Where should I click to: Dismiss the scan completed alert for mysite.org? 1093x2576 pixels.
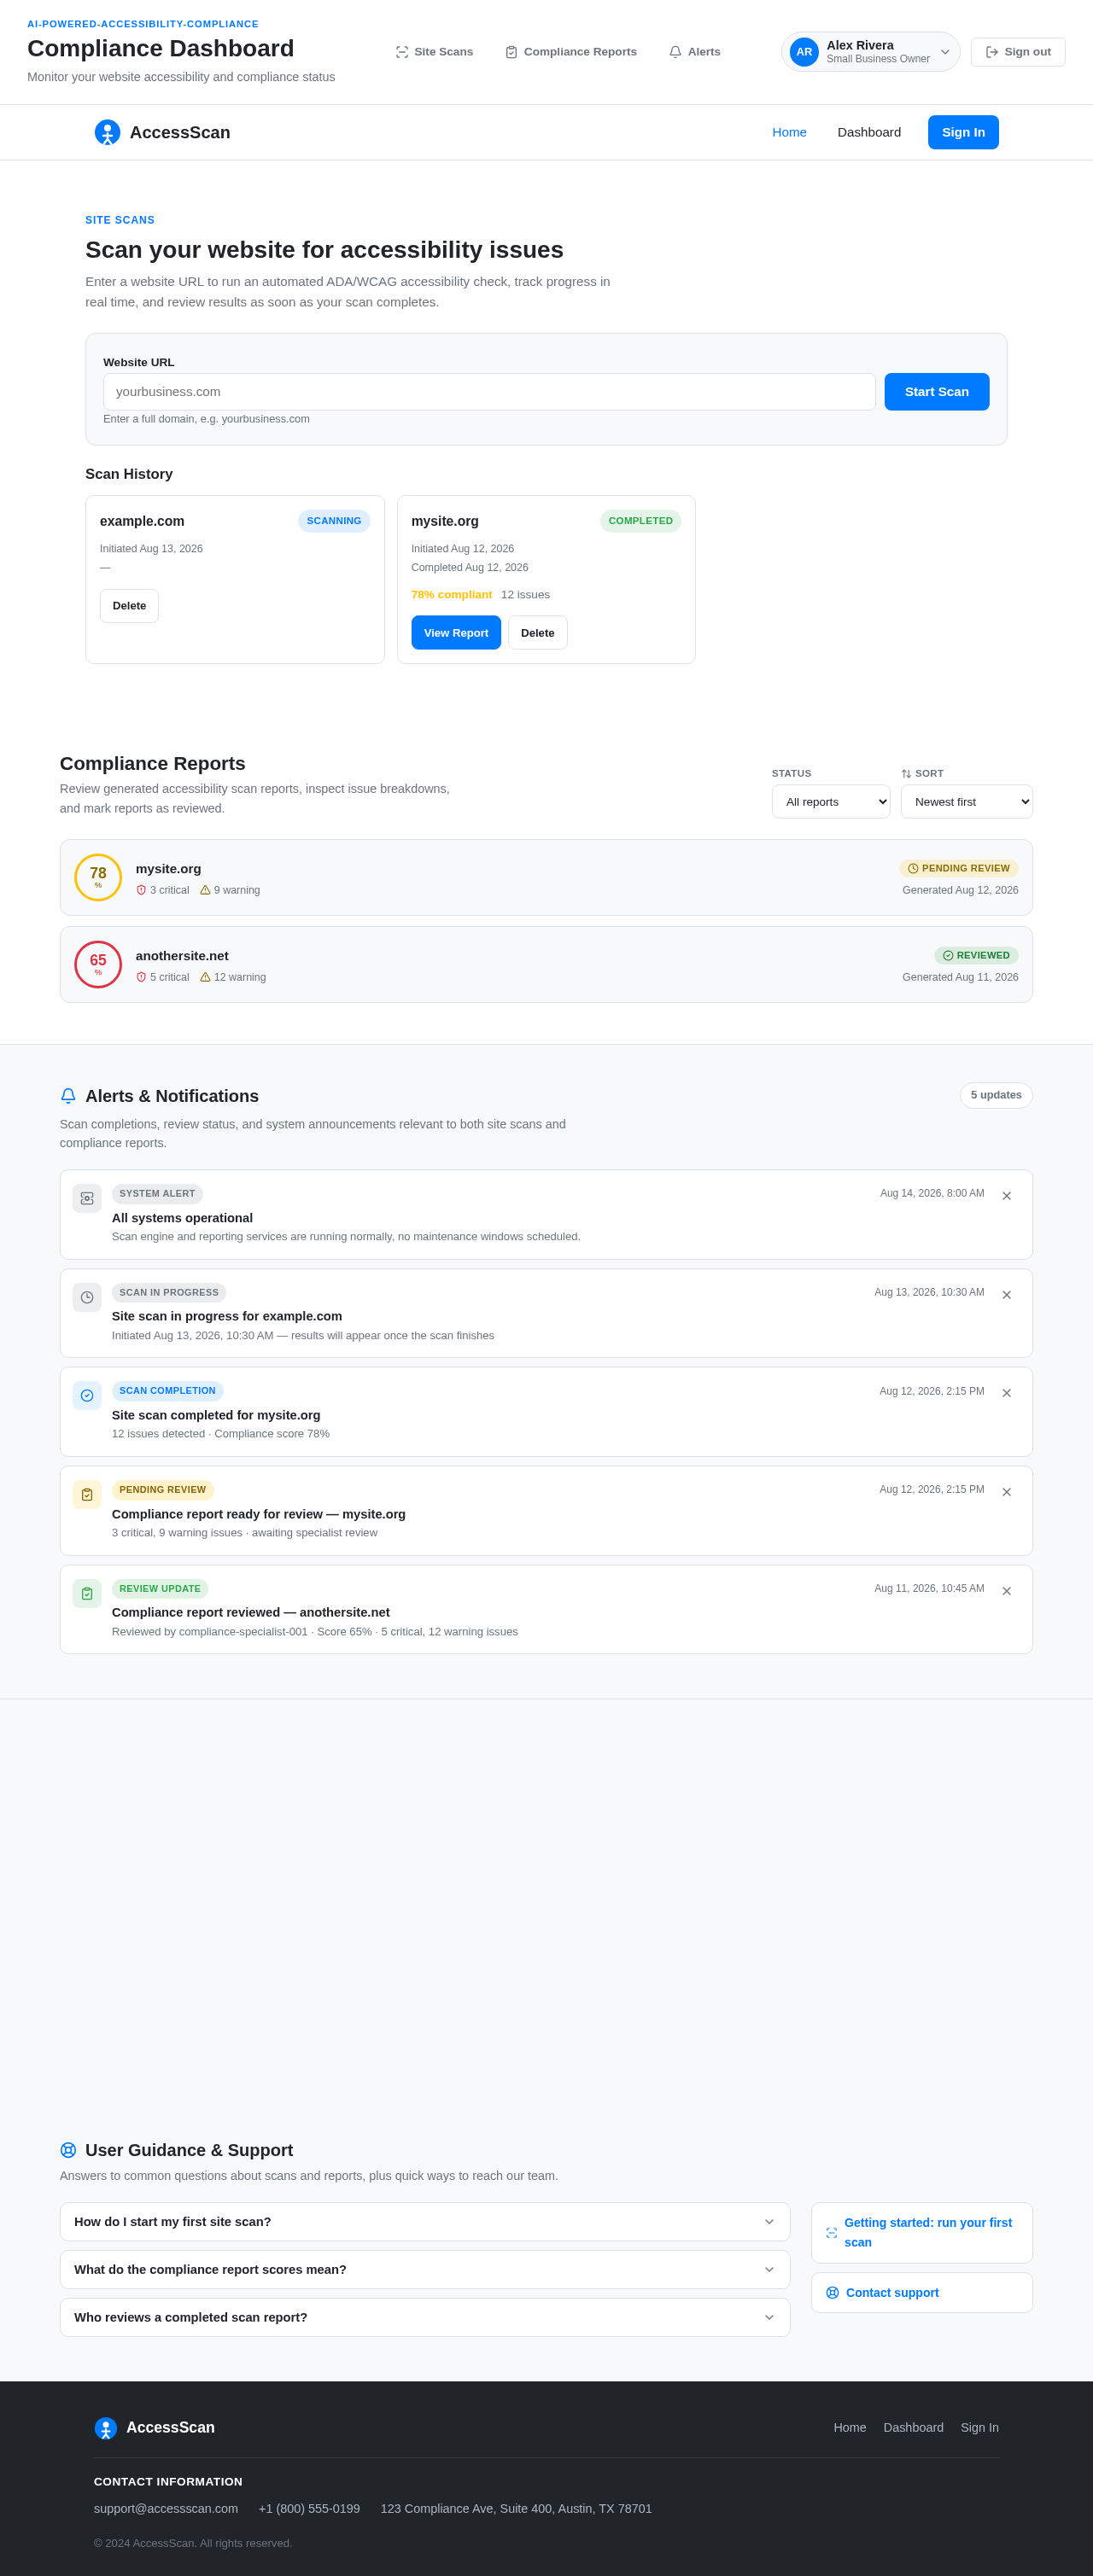pos(1007,1393)
